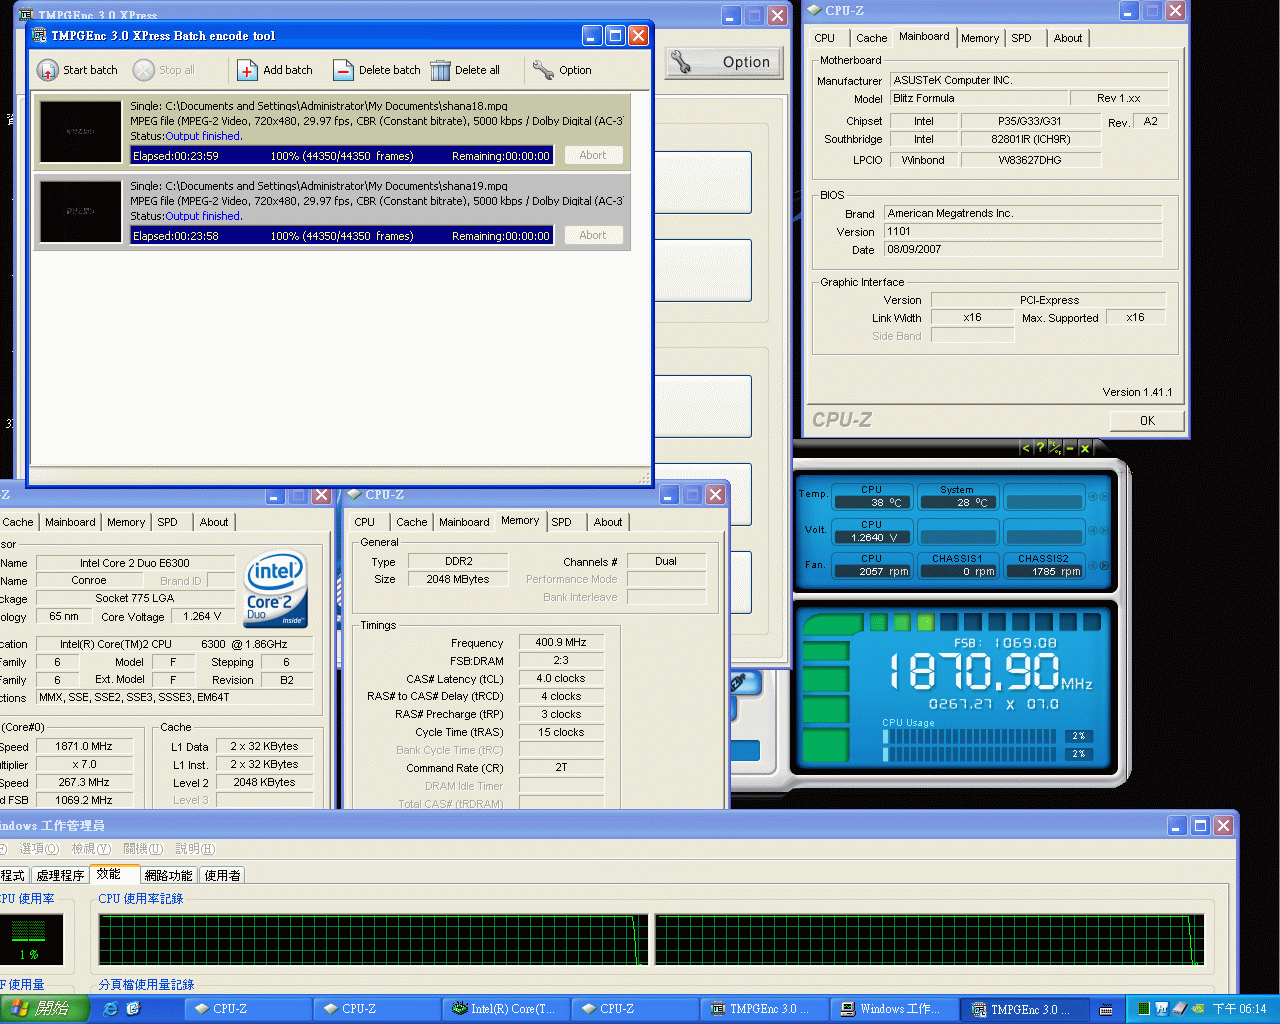Click the large Option button in the TMPGEnc window behind
1280x1024 pixels.
point(725,62)
